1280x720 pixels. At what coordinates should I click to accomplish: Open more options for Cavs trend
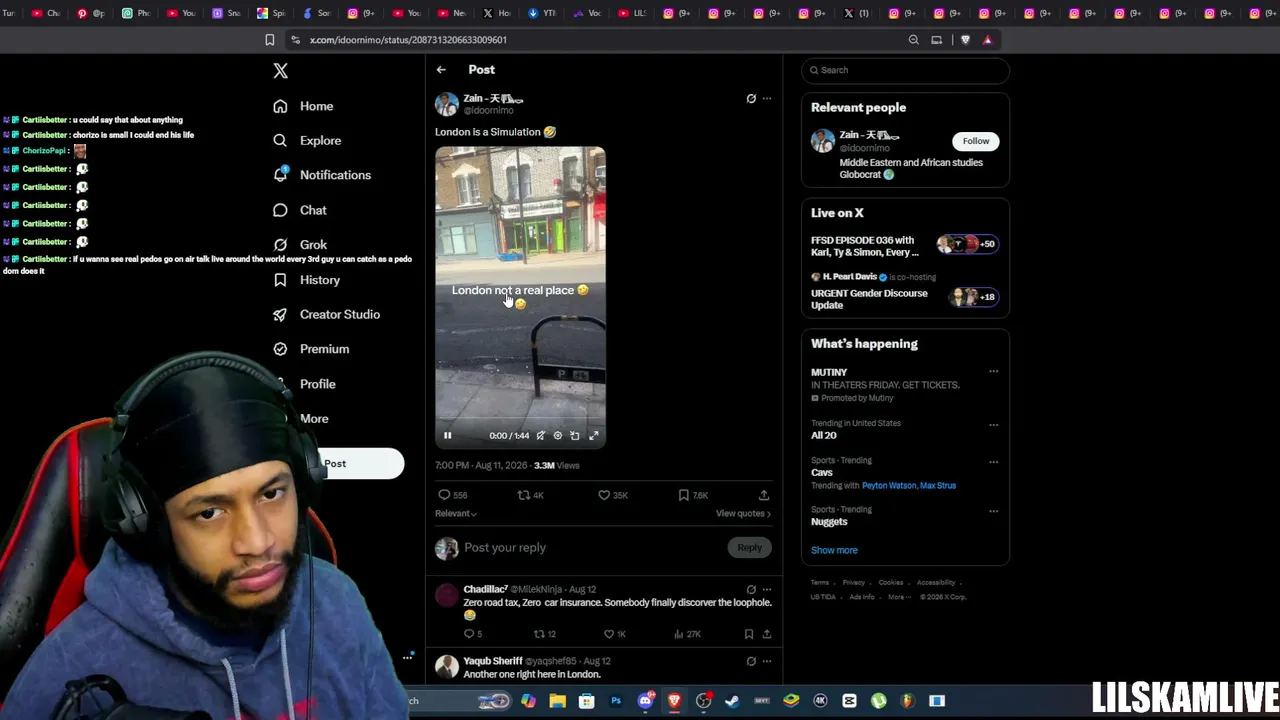pos(993,461)
